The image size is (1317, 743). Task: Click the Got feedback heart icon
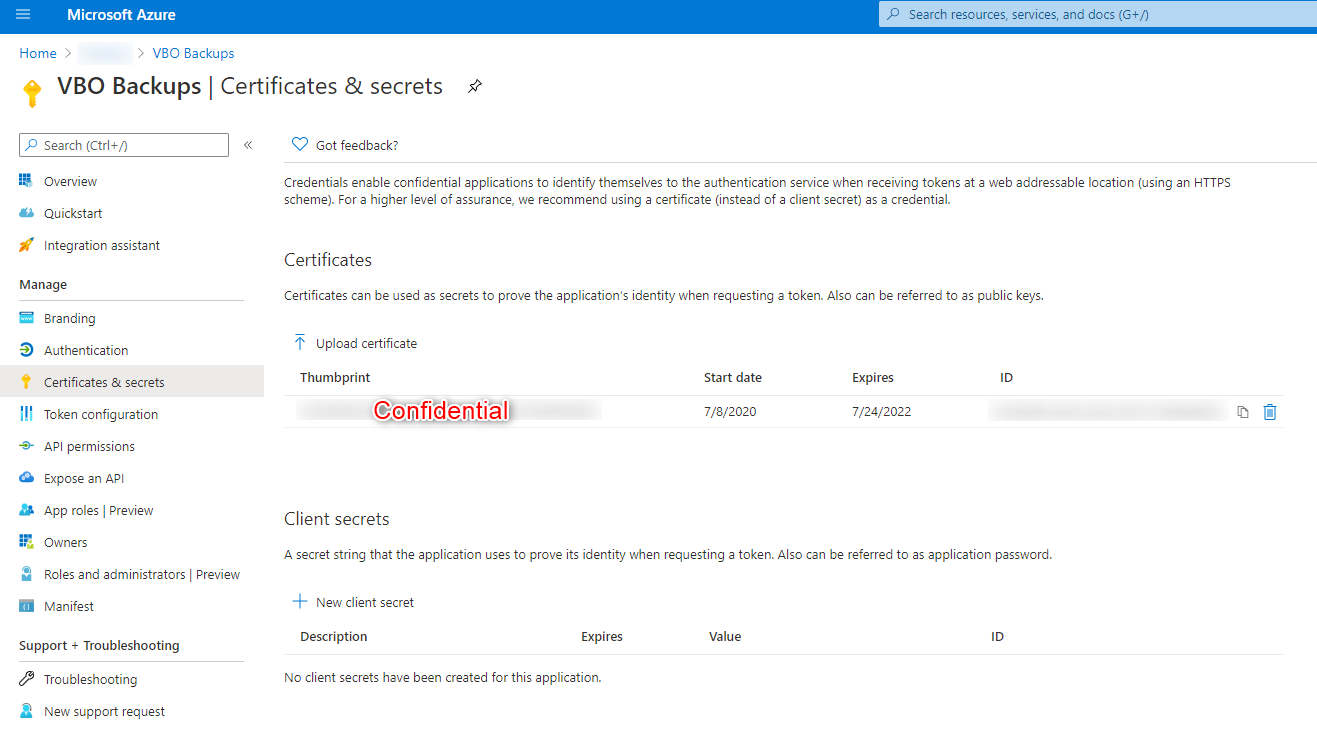[299, 145]
